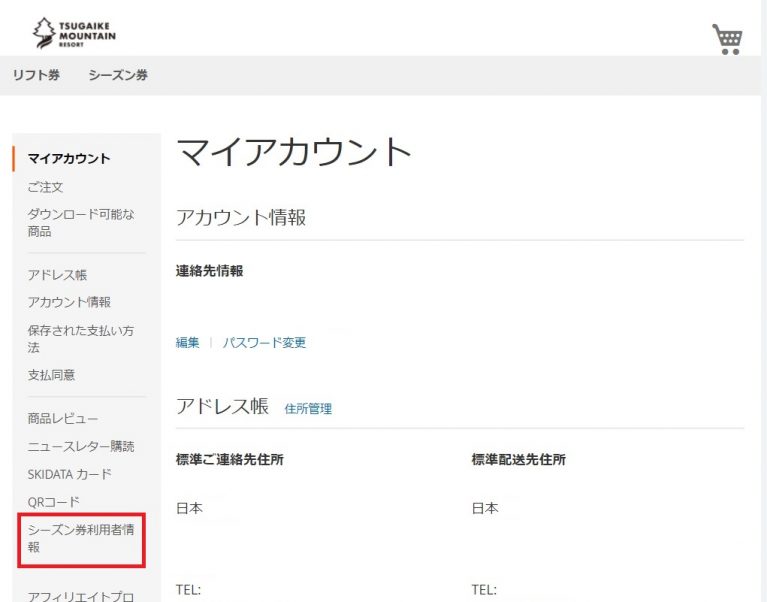Click the Tsugaike Mountain Resort logo
The width and height of the screenshot is (767, 602).
75,32
